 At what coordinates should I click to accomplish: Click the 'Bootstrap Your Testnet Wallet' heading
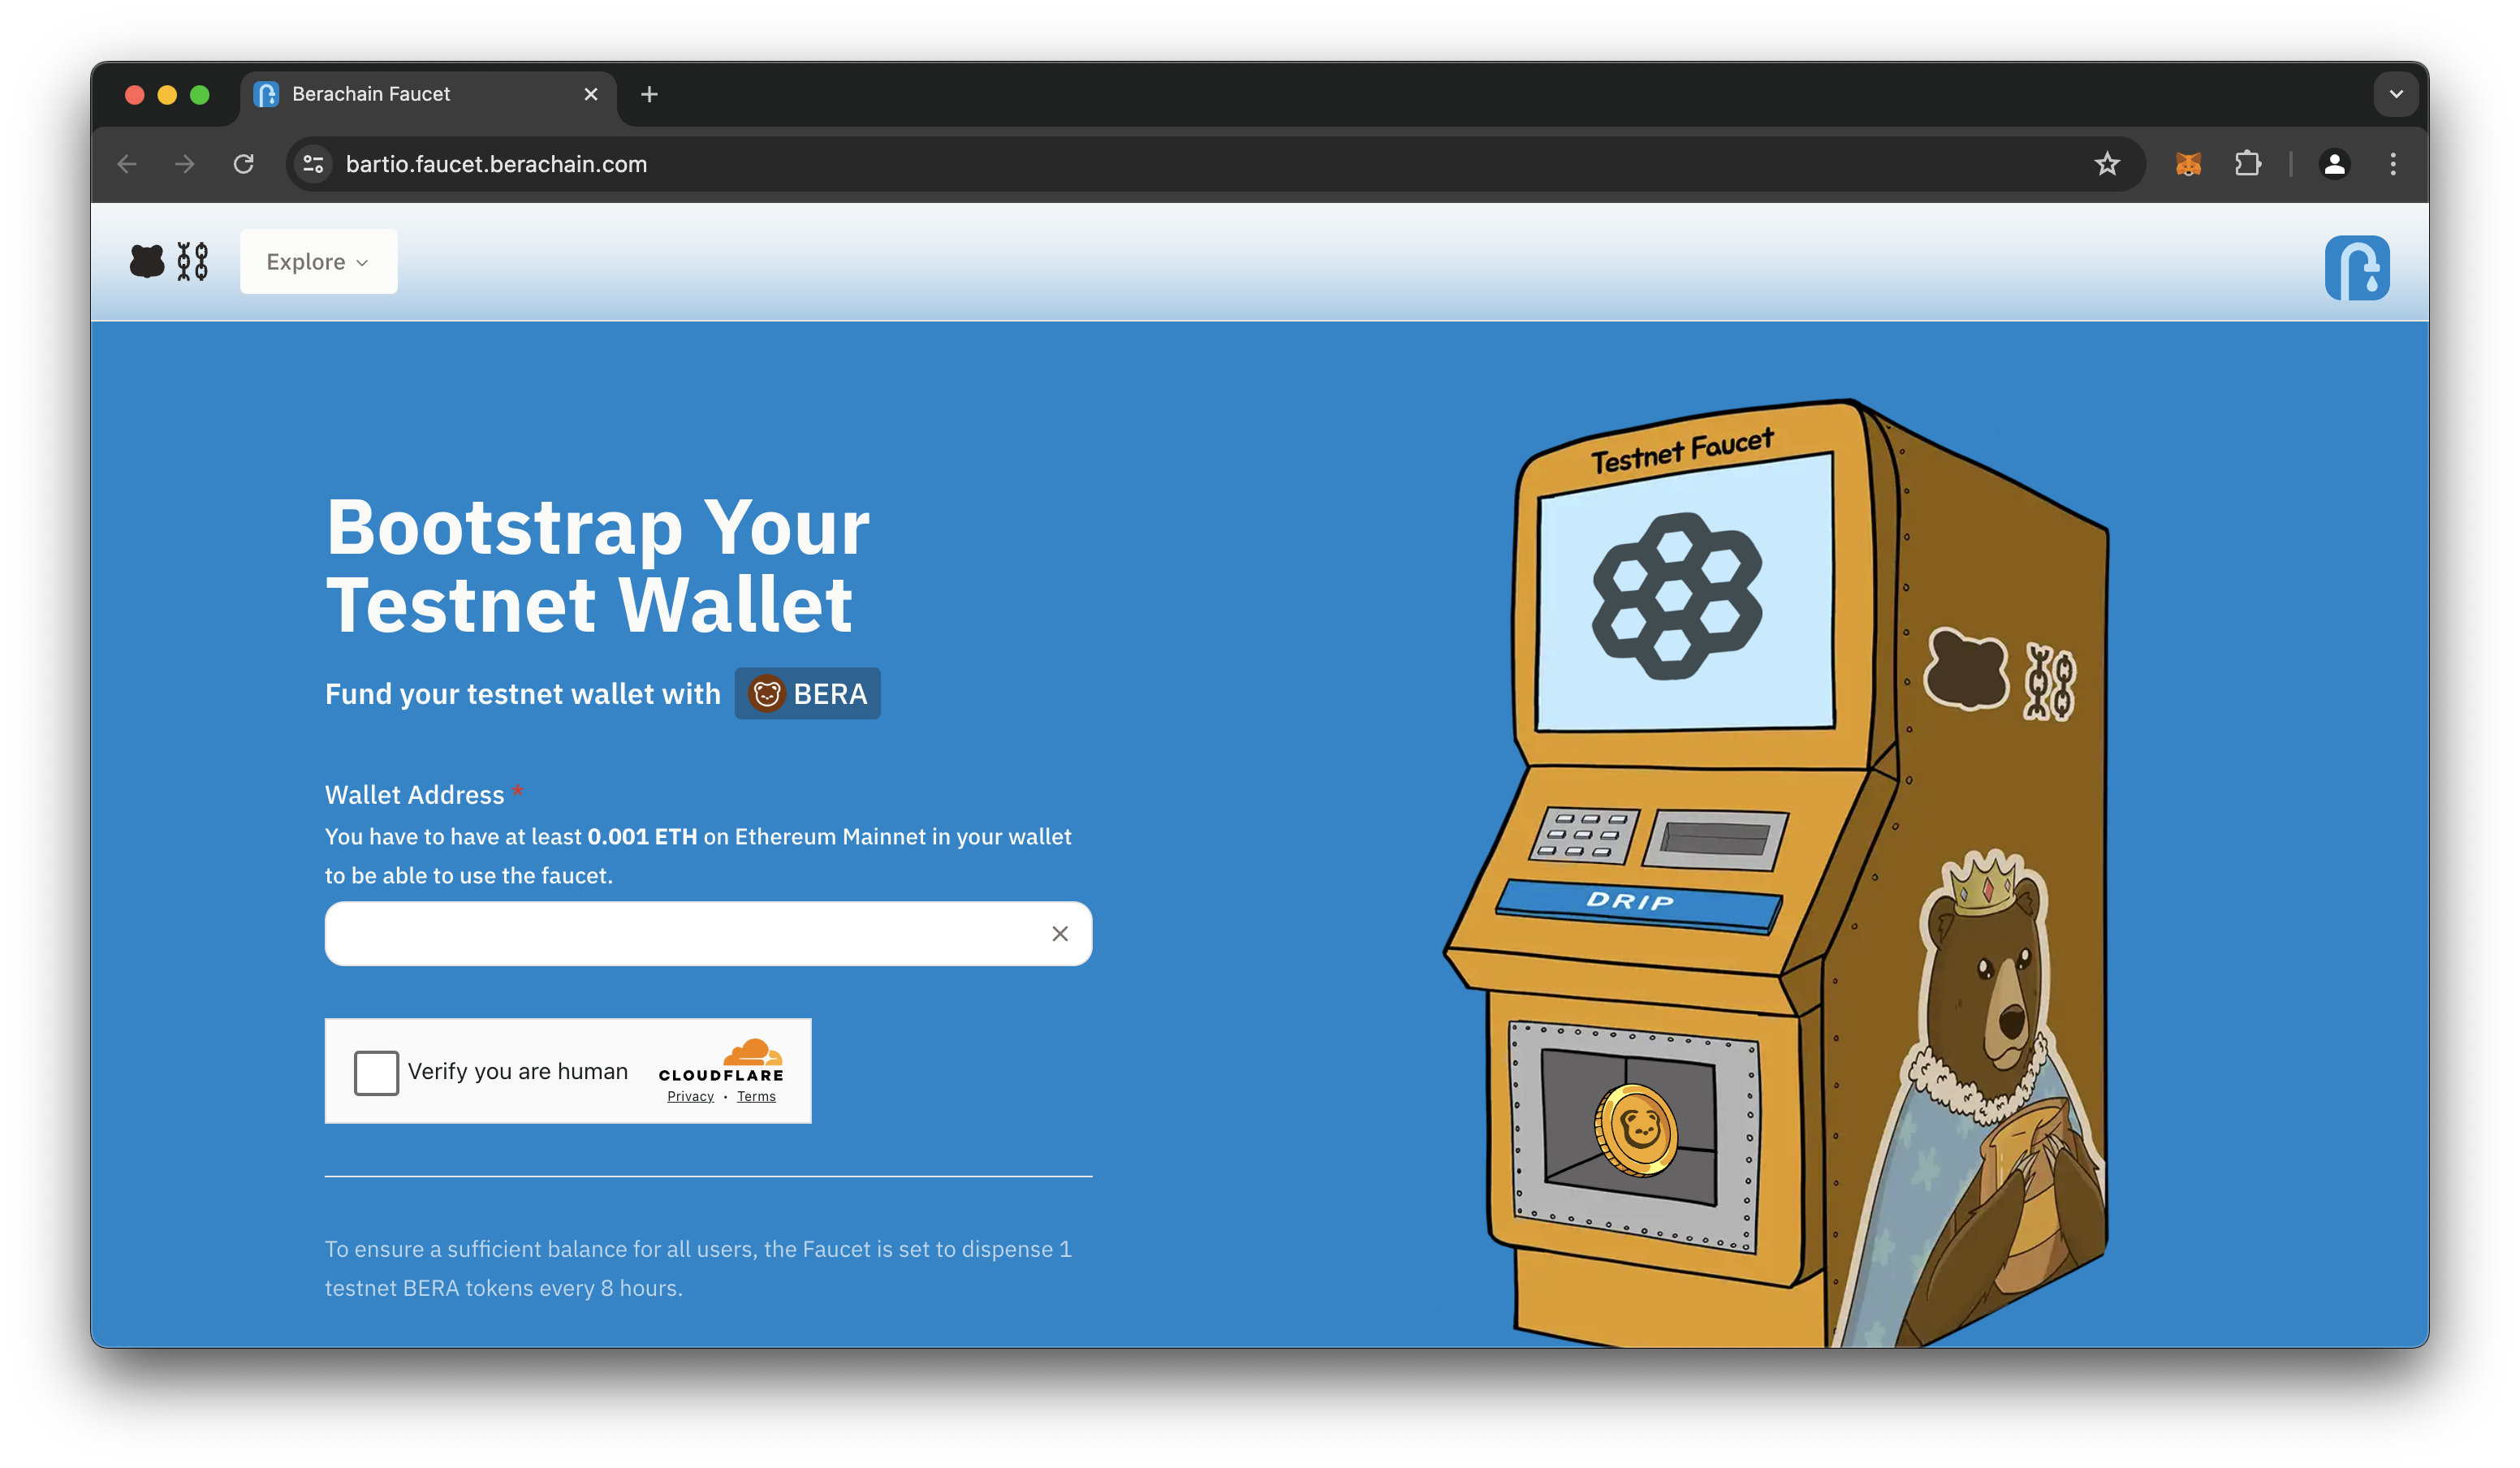pyautogui.click(x=598, y=565)
